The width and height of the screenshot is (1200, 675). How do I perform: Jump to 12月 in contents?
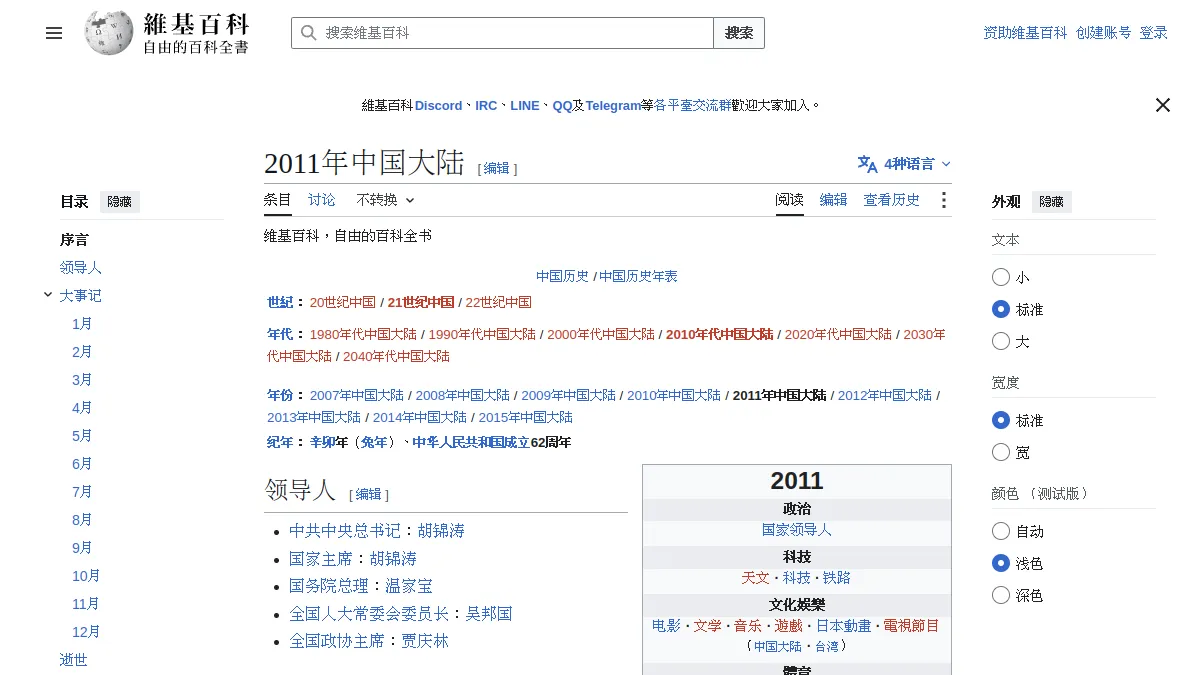86,632
